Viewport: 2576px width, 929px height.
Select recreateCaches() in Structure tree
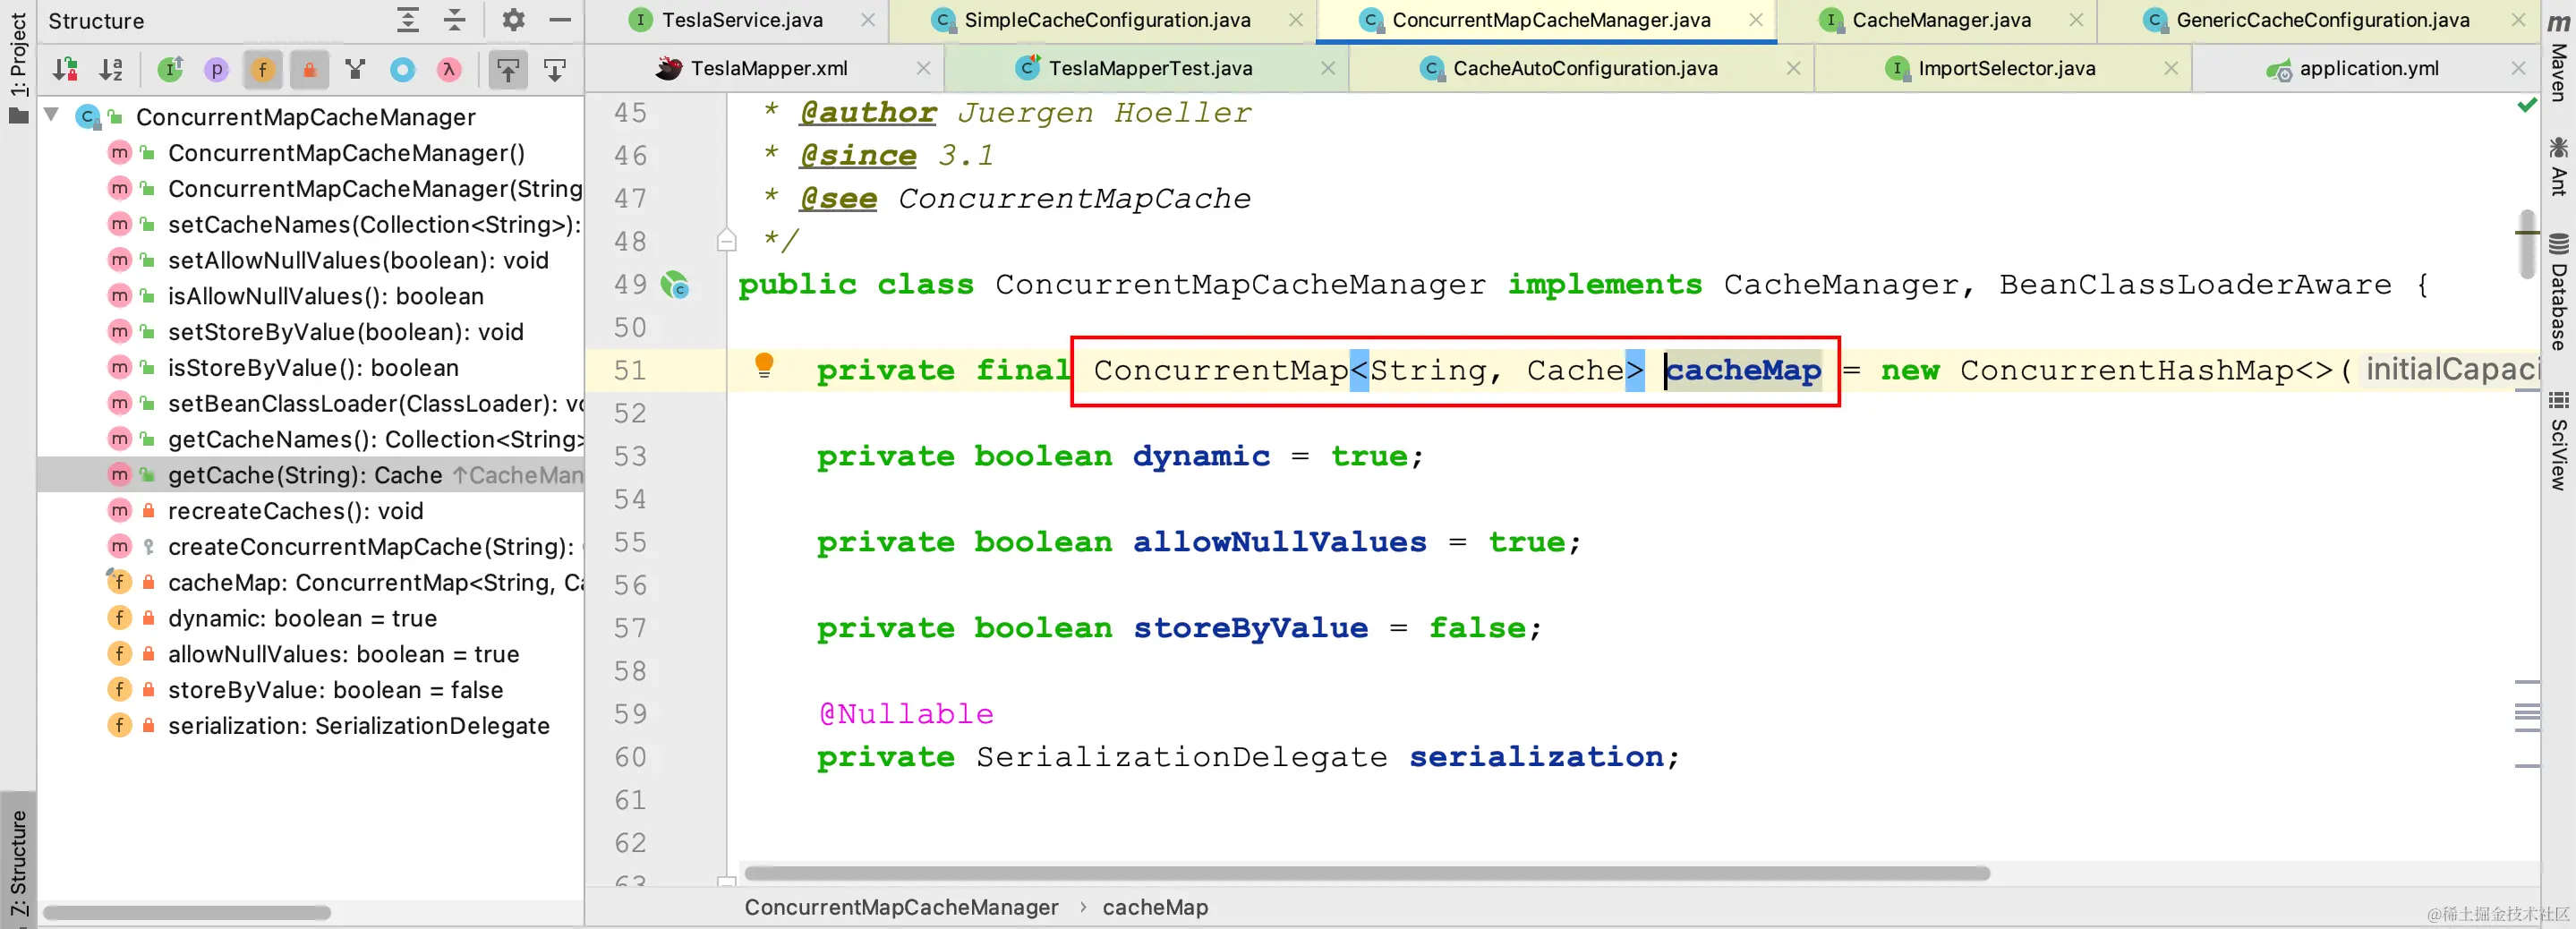[296, 511]
